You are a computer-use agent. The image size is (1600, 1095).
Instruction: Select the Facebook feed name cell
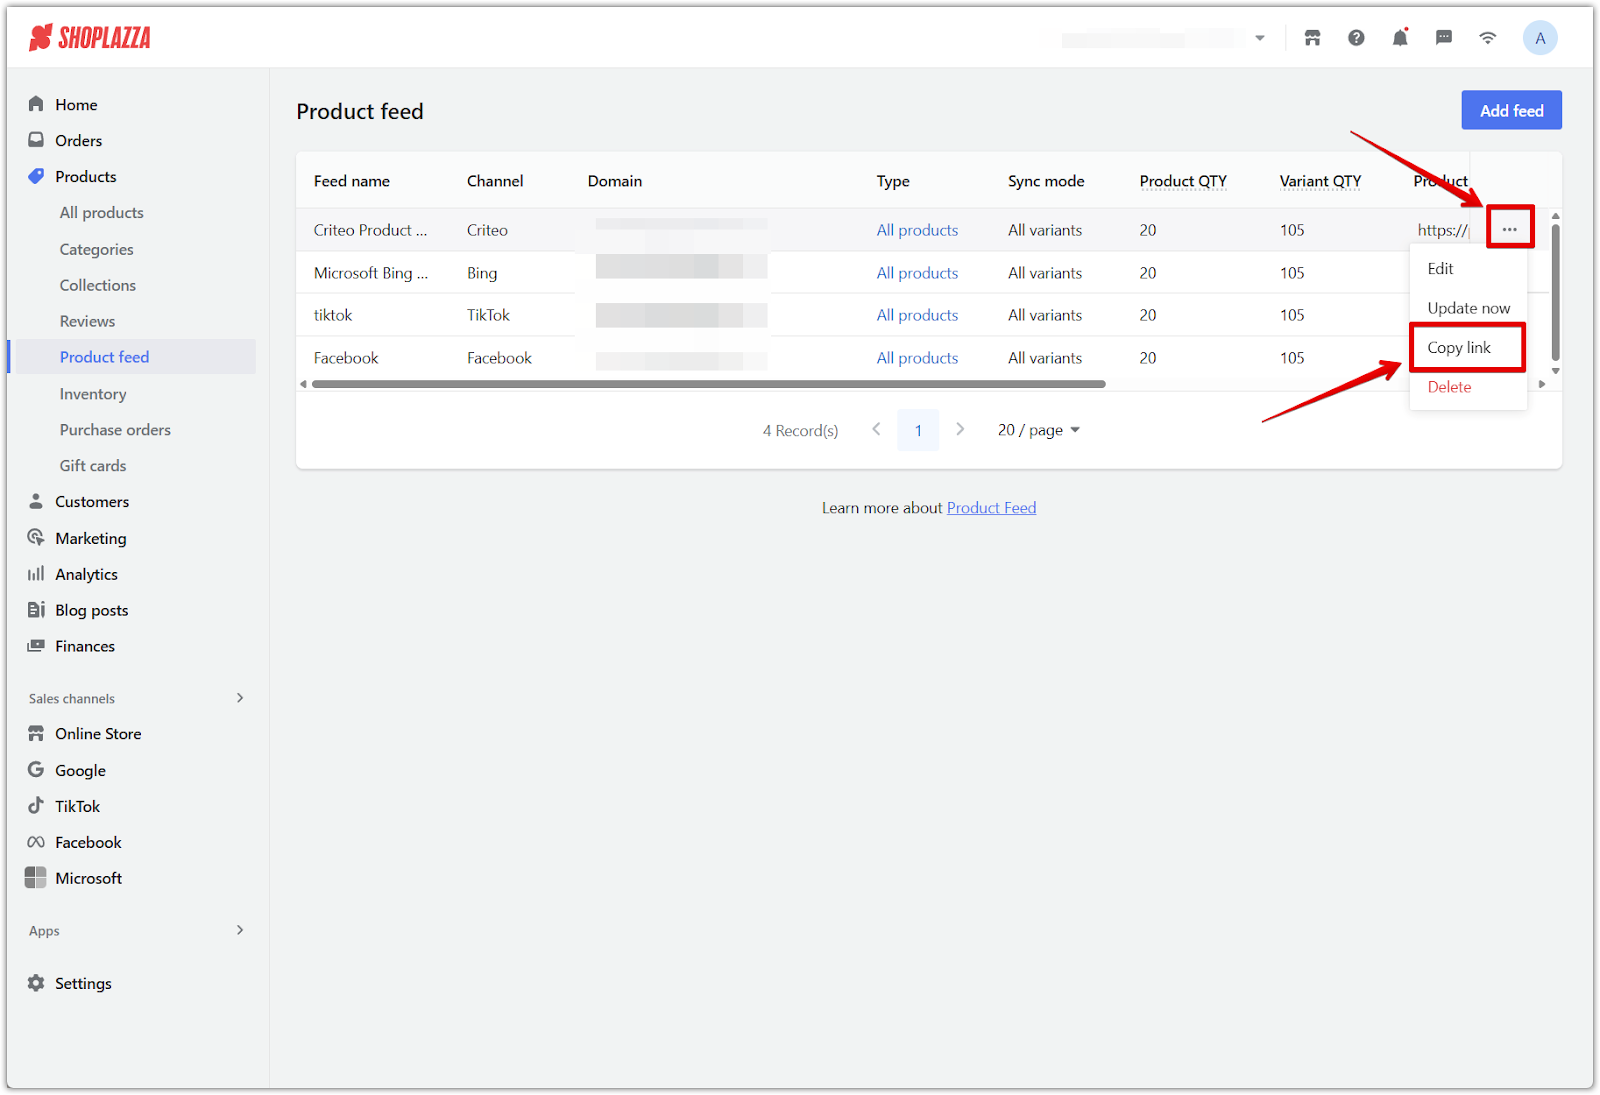pyautogui.click(x=346, y=358)
